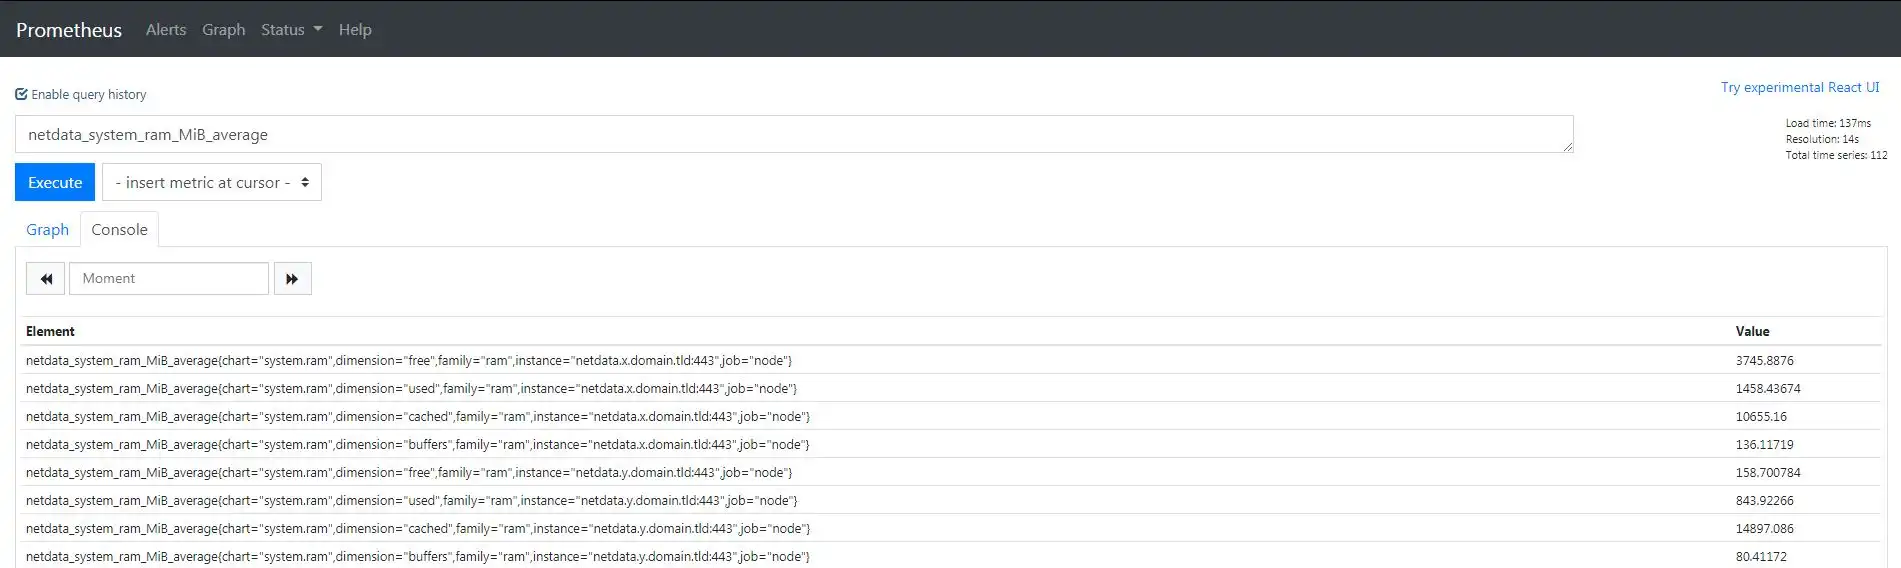Click the Load time: 137ms text
This screenshot has height=568, width=1901.
click(x=1828, y=123)
